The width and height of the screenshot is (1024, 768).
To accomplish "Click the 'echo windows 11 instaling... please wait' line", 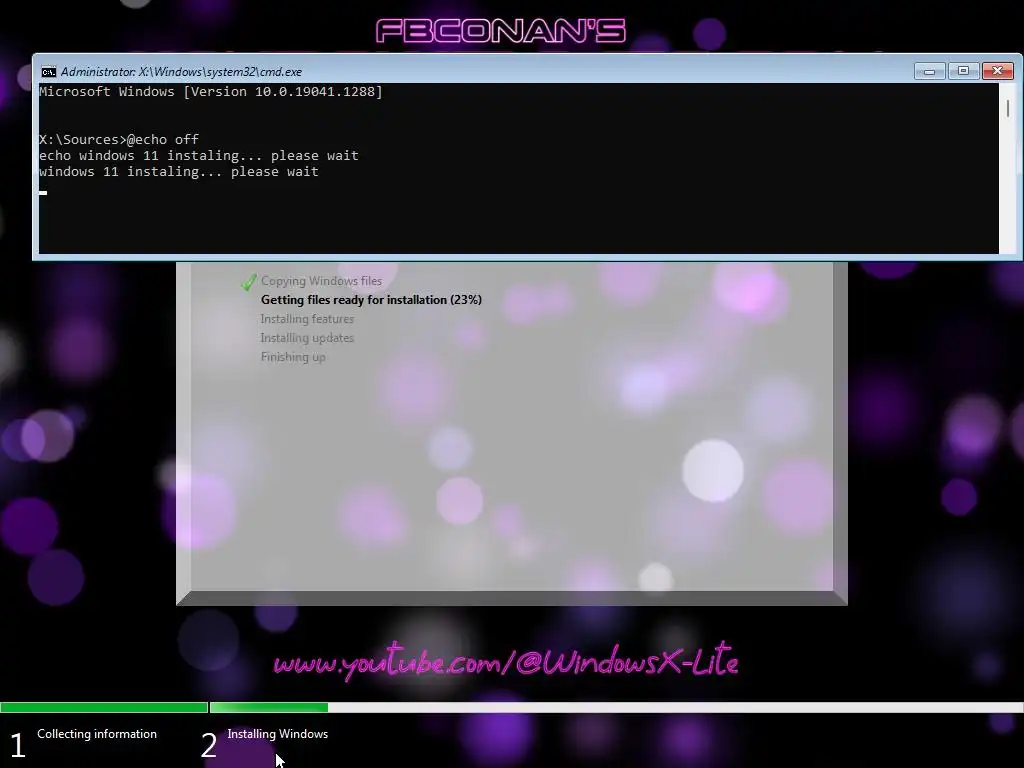I will click(199, 155).
